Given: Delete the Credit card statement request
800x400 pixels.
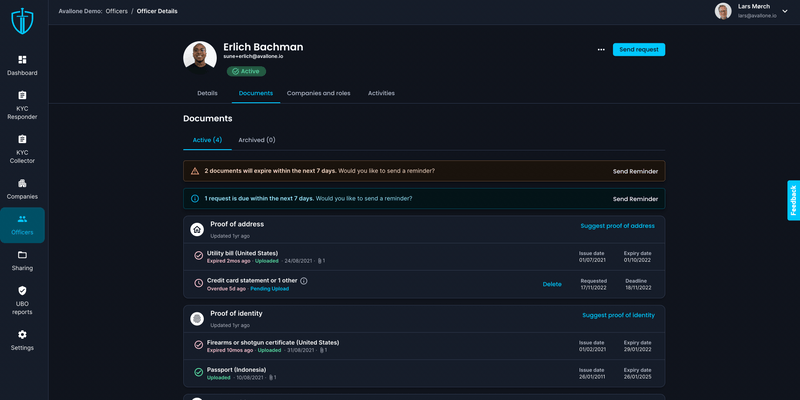Looking at the screenshot, I should (552, 284).
